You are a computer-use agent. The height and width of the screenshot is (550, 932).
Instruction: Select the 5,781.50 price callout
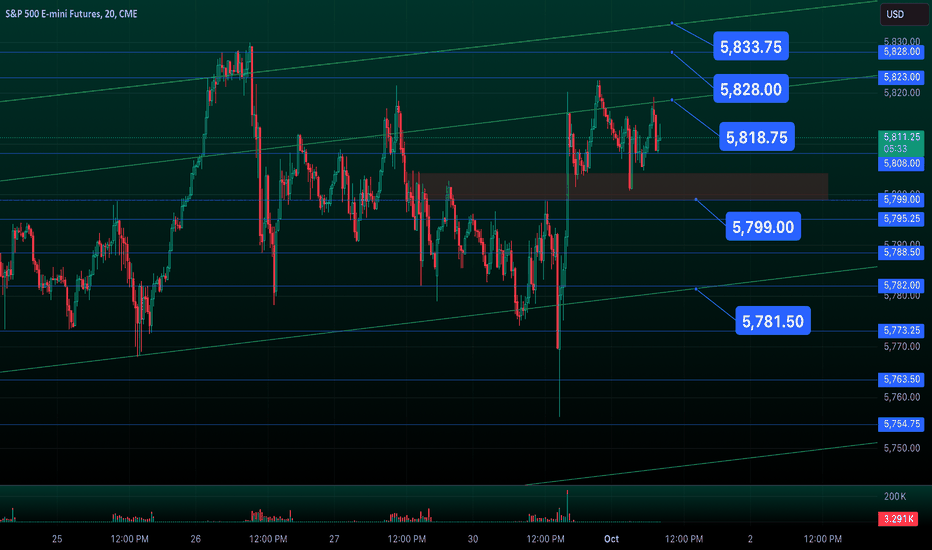click(773, 321)
